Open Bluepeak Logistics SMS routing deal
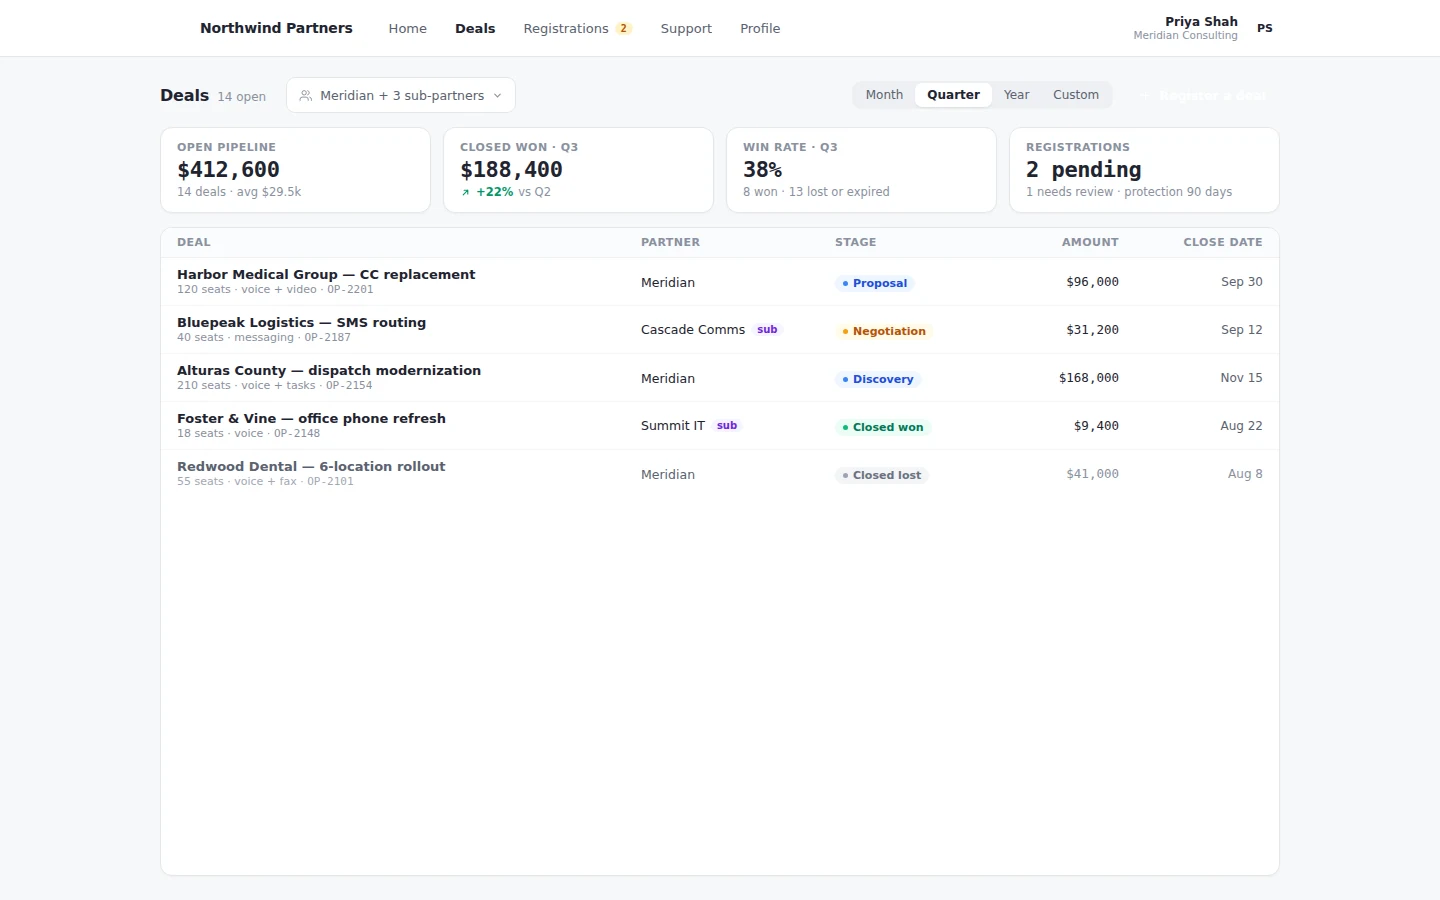This screenshot has width=1440, height=900. point(720,330)
